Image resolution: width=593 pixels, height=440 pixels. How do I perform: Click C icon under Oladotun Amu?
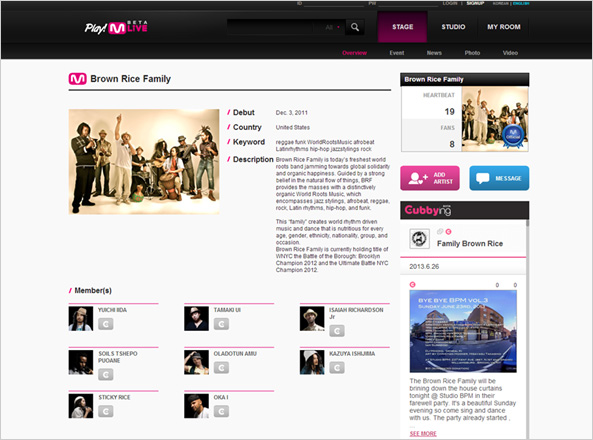(x=221, y=367)
